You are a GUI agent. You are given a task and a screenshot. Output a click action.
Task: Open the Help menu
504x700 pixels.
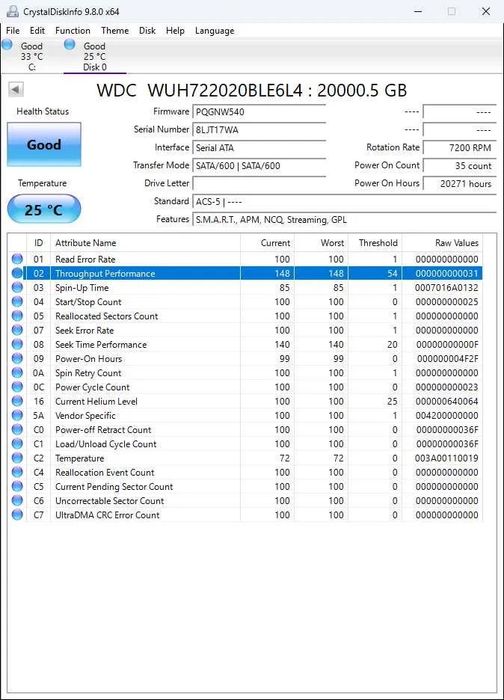(x=175, y=31)
